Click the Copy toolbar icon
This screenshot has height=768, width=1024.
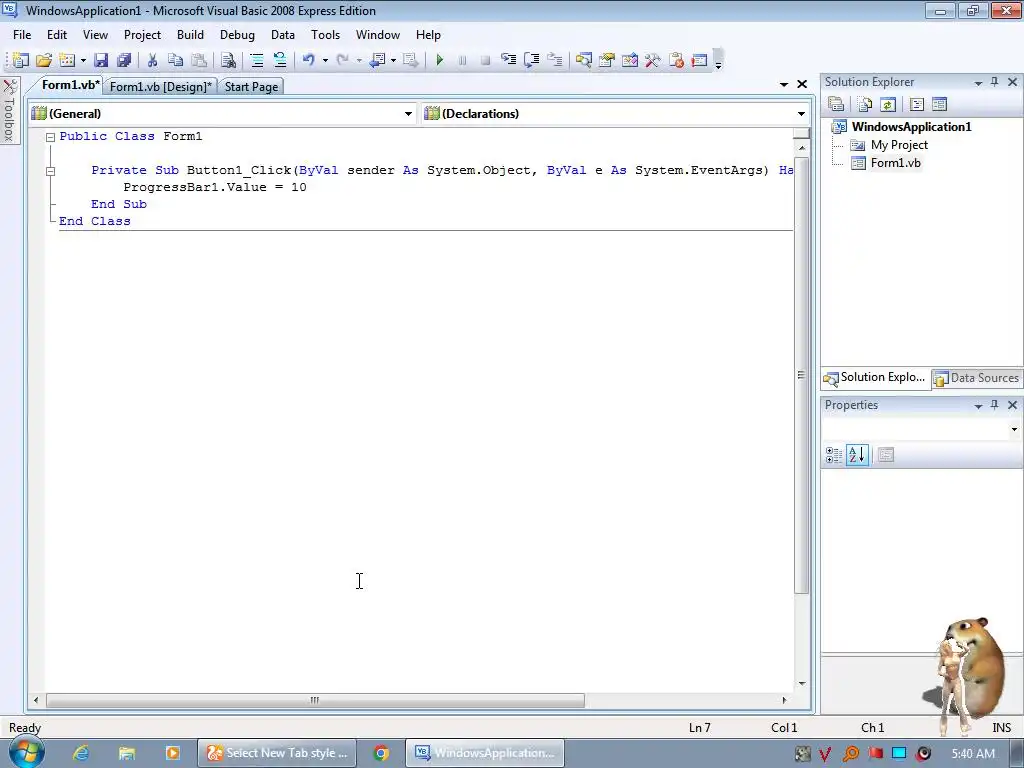[175, 60]
